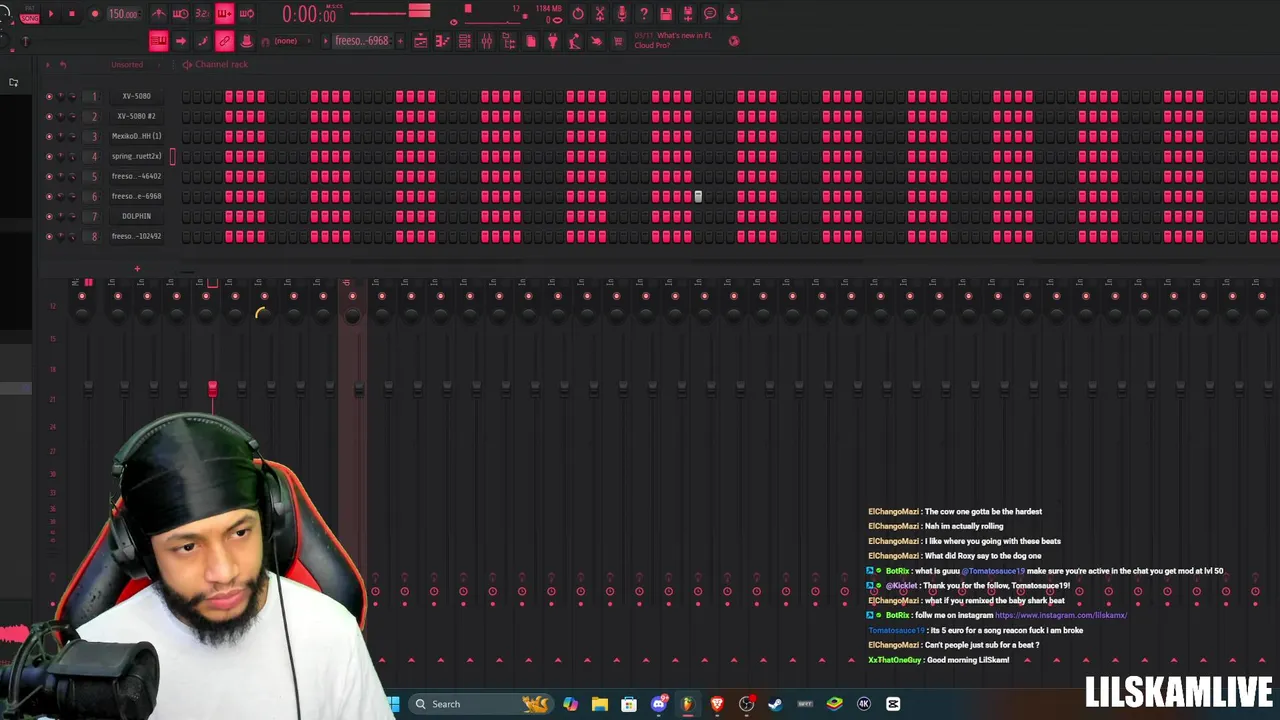Screen dimensions: 1280x720
Task: Click the microphone one-click recording icon
Action: pos(622,14)
